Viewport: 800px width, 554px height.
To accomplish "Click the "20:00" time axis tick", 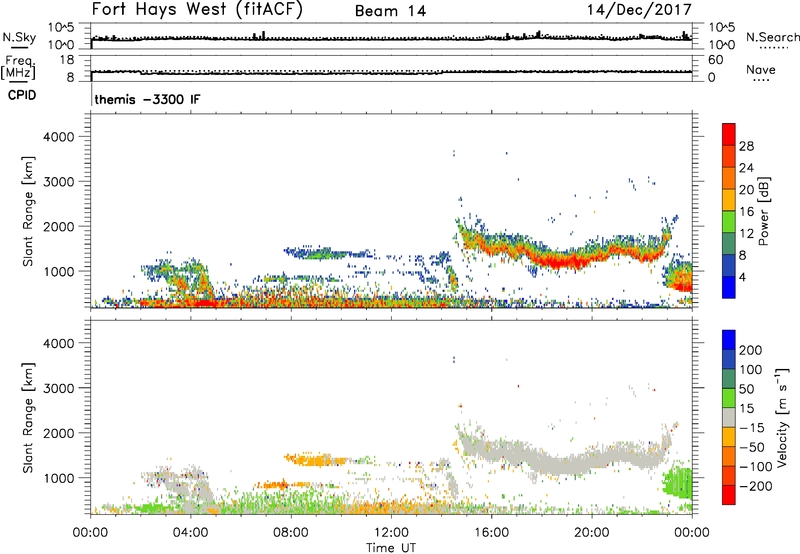I will [592, 533].
